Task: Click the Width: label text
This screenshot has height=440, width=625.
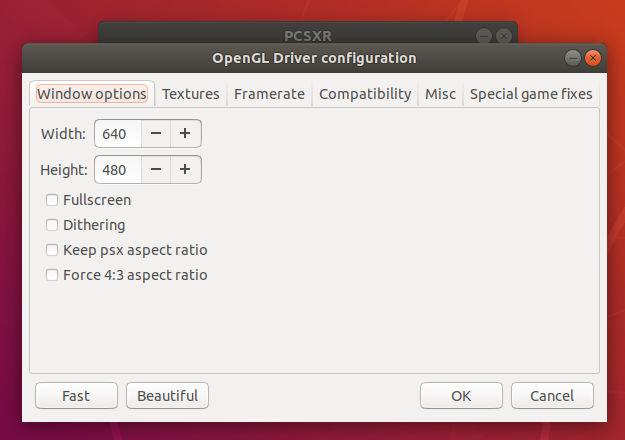Action: click(63, 134)
